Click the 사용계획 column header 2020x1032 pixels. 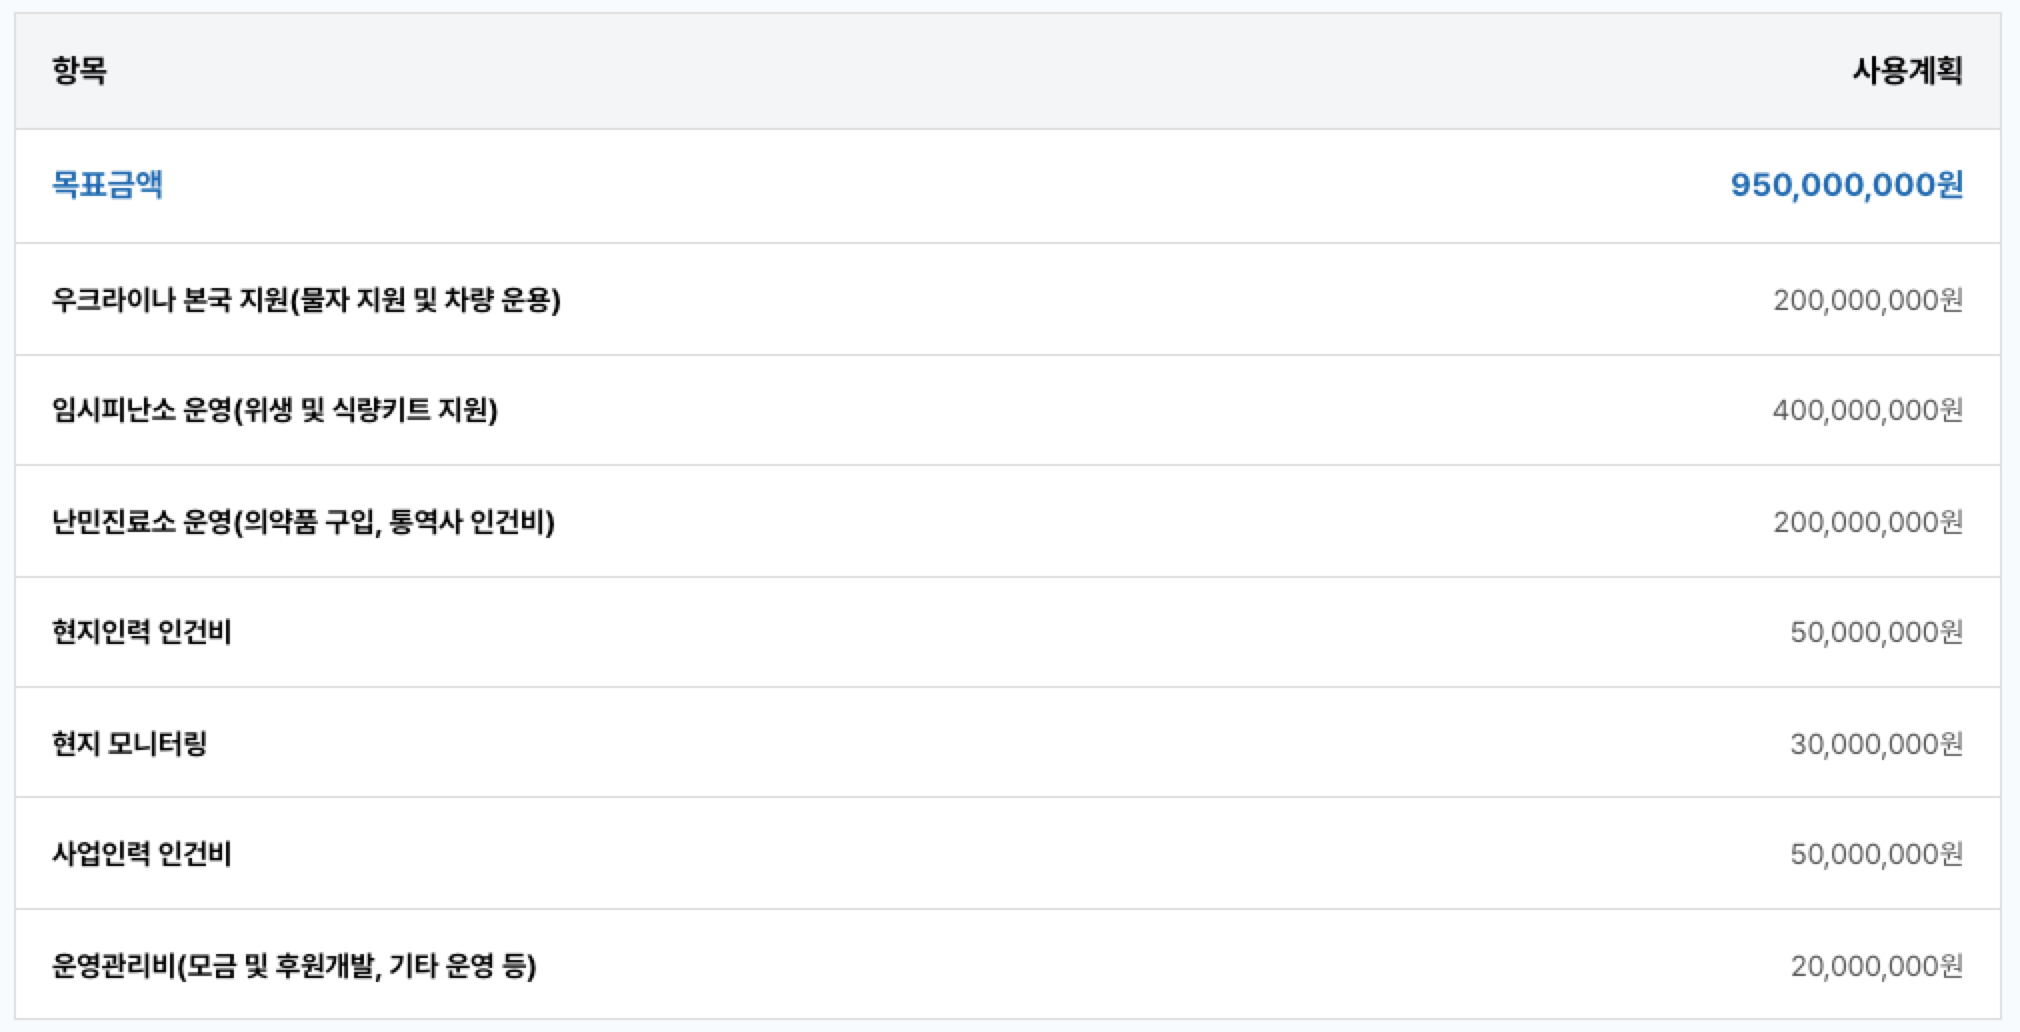1907,71
